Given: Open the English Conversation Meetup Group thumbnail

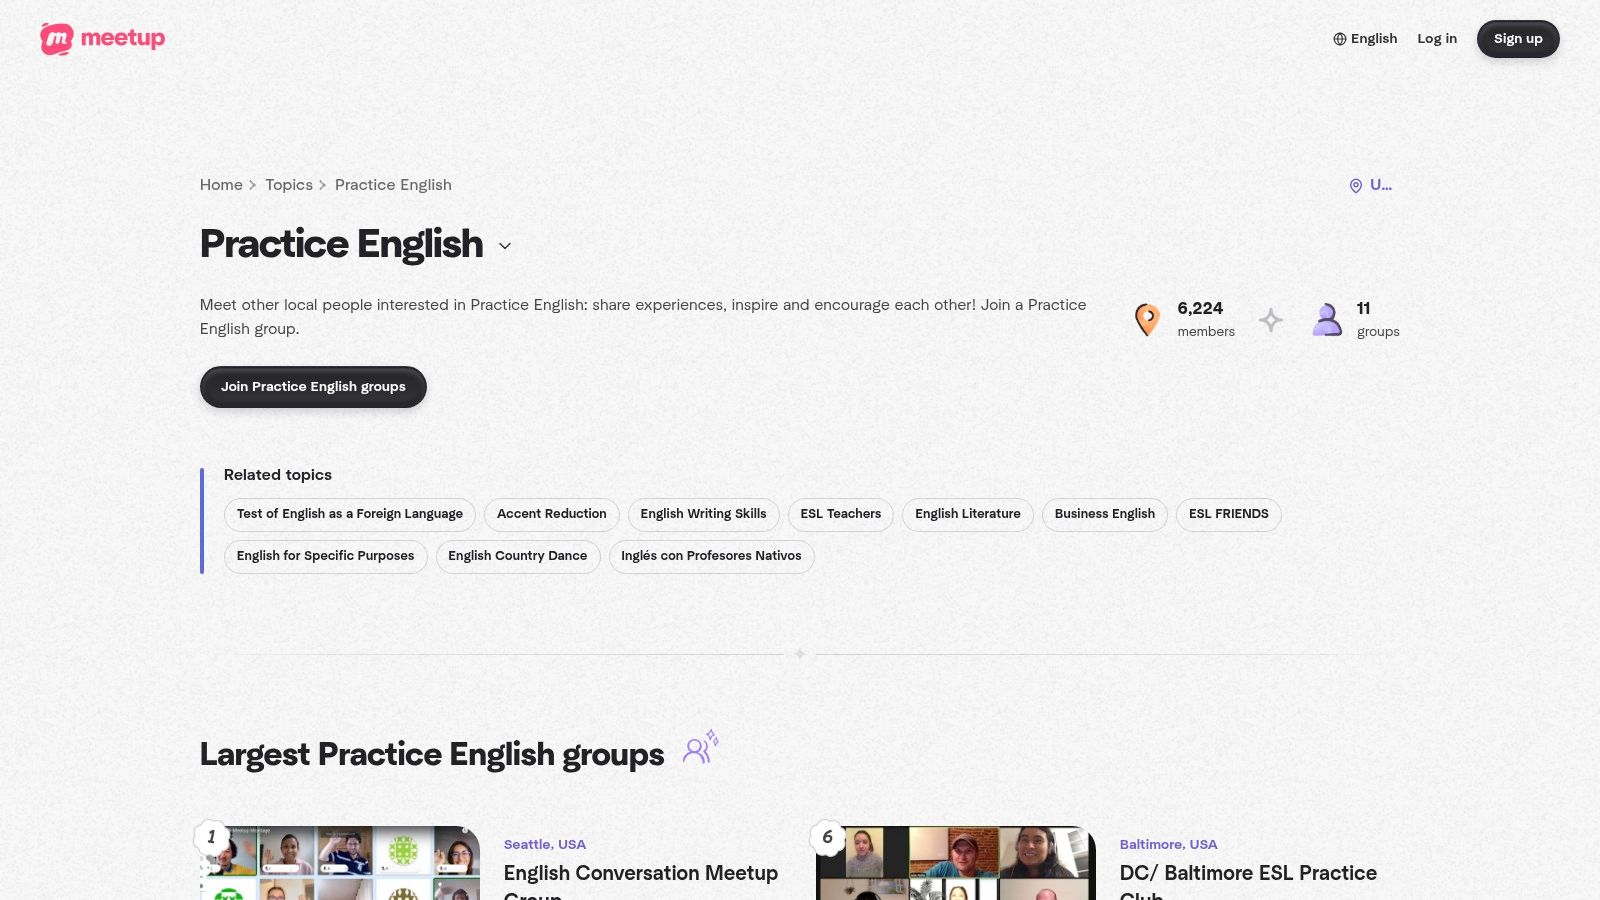Looking at the screenshot, I should click(340, 870).
